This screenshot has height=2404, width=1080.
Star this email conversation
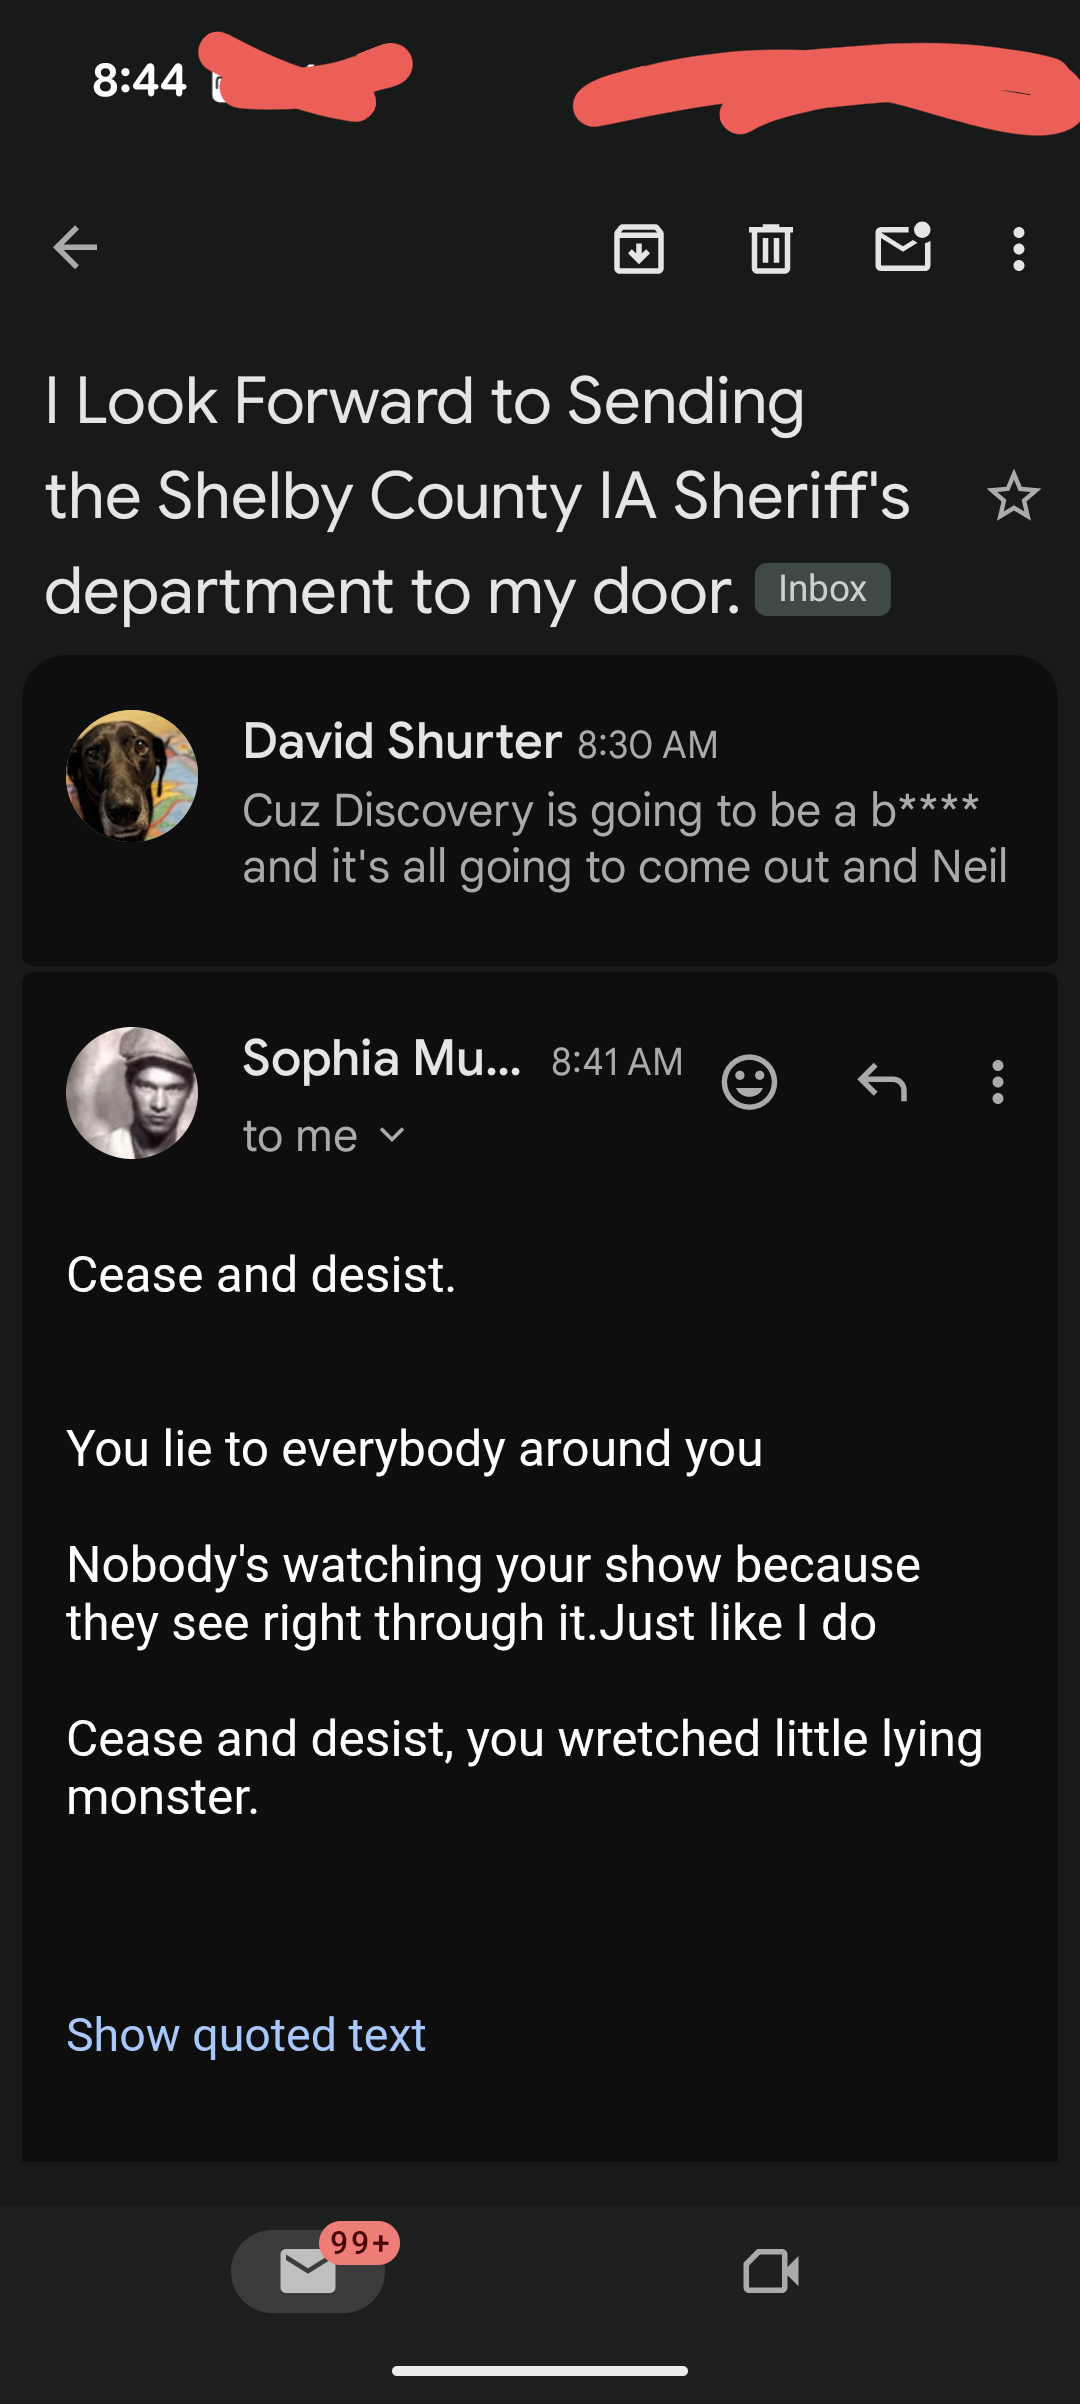(x=1013, y=496)
